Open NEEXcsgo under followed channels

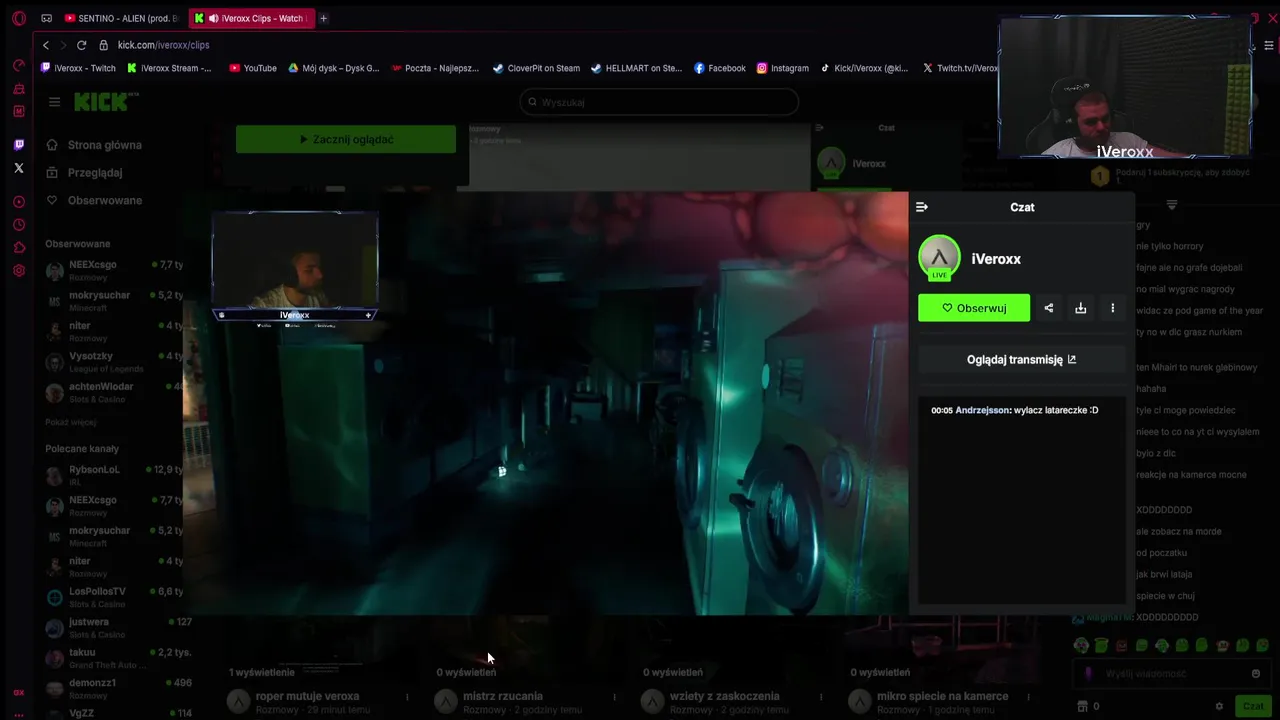click(x=114, y=270)
